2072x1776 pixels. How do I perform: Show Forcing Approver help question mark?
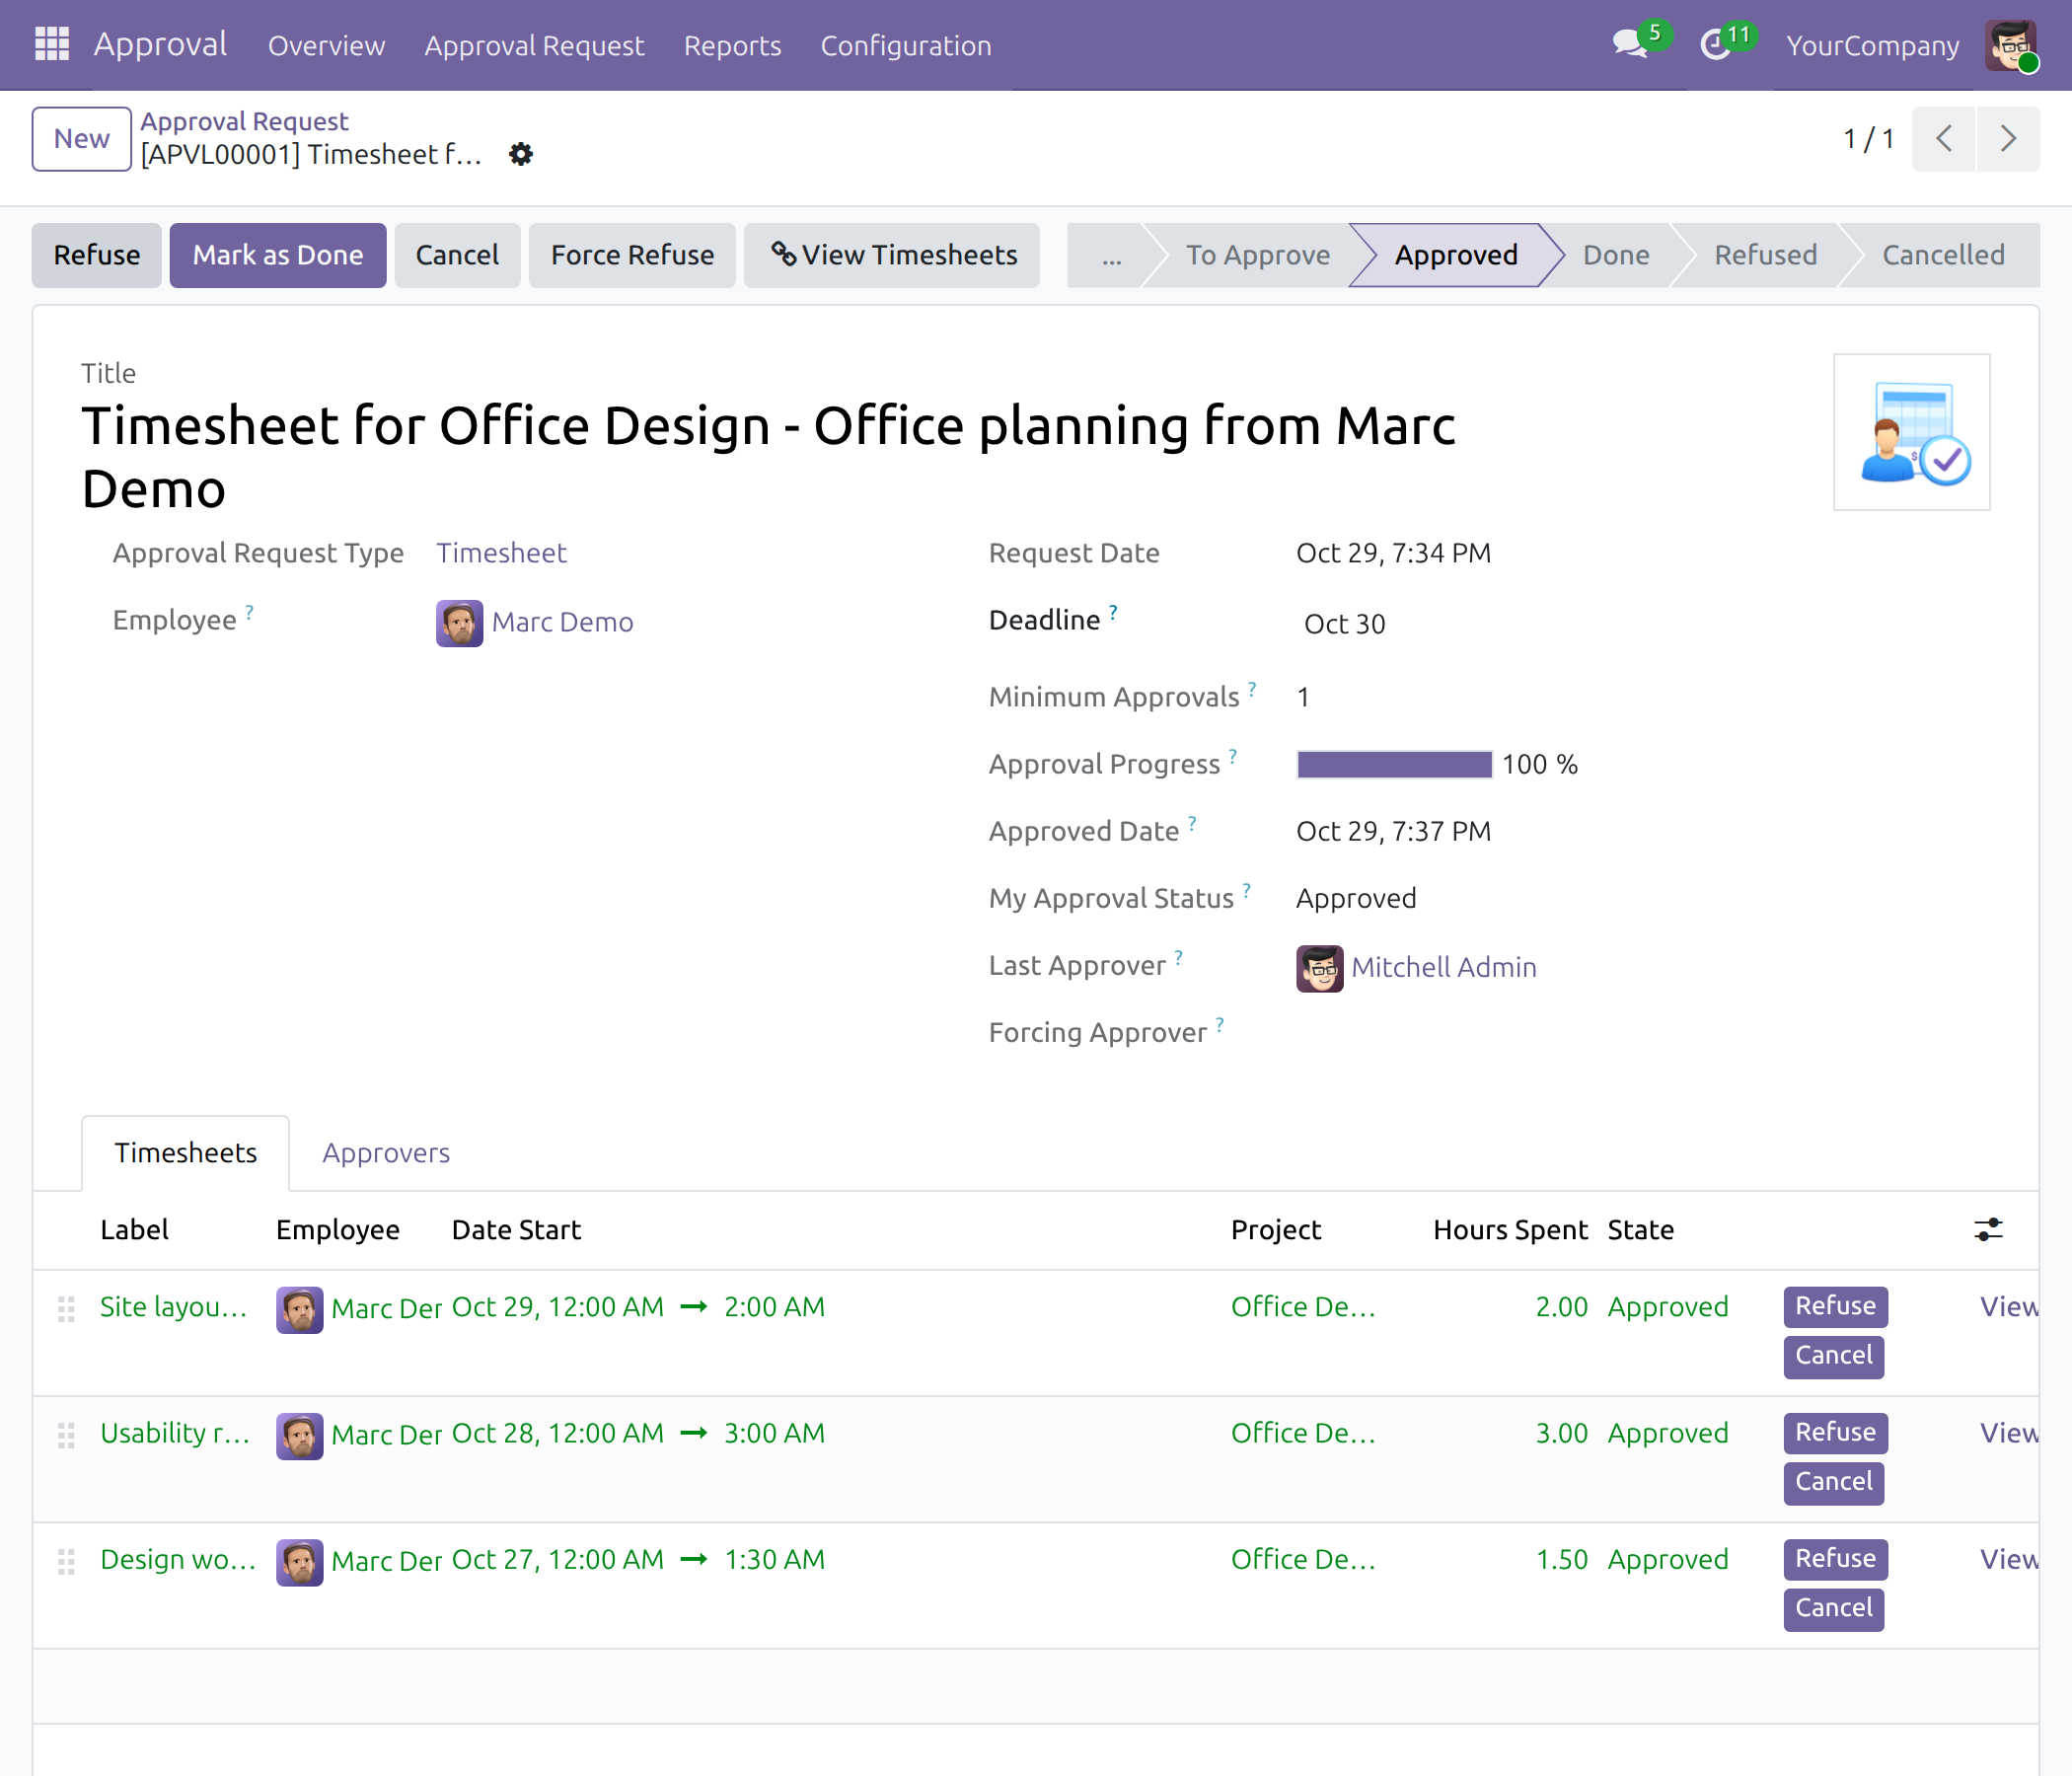[x=1219, y=1023]
